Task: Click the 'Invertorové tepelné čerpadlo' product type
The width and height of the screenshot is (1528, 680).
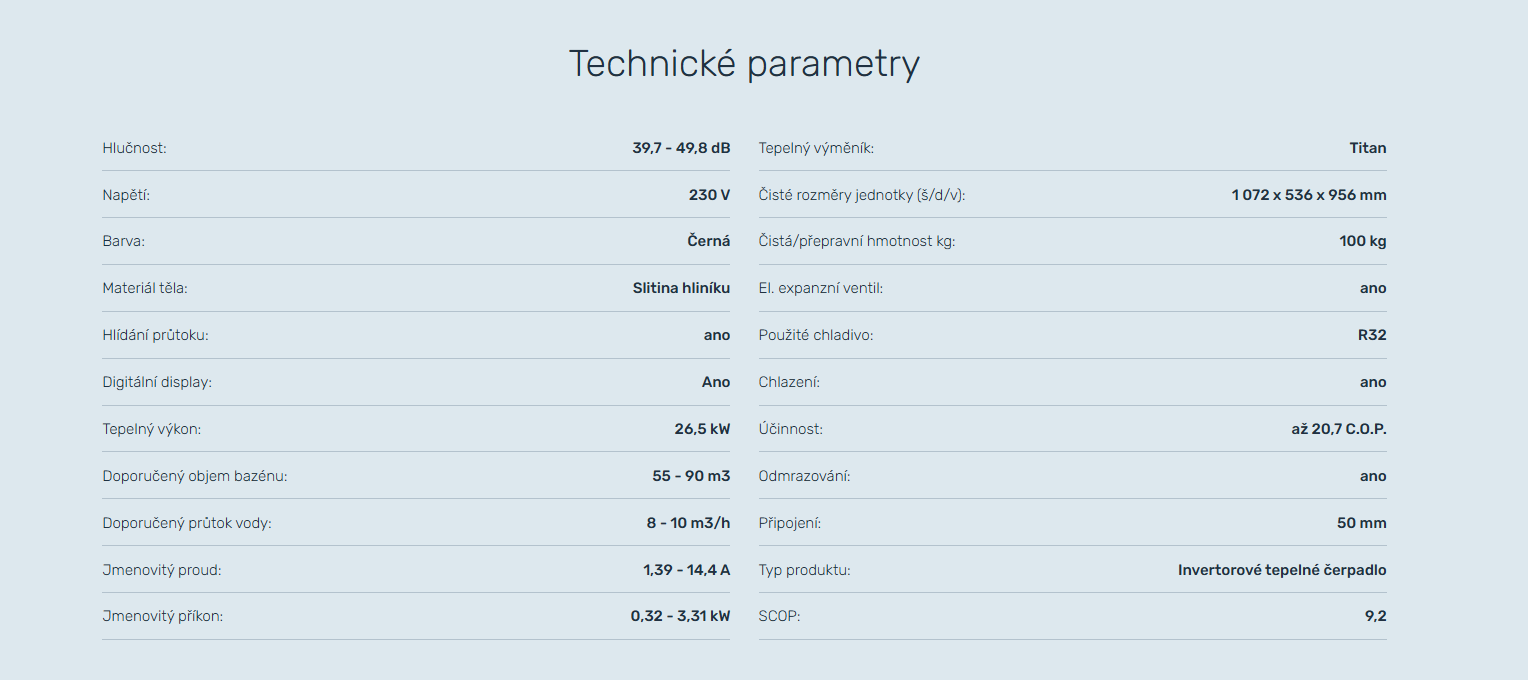Action: 1281,570
